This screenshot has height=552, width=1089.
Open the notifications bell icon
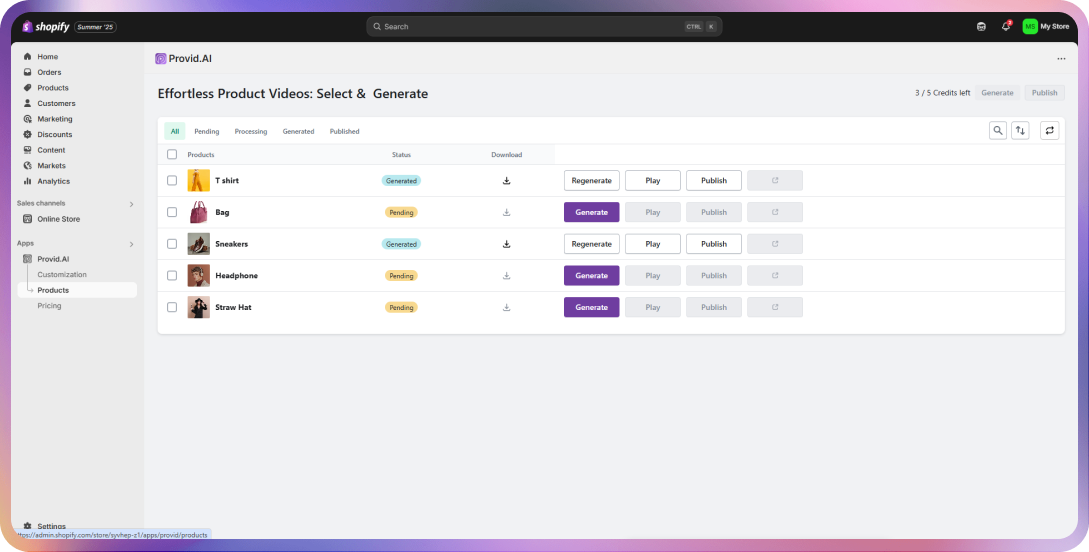click(1006, 27)
